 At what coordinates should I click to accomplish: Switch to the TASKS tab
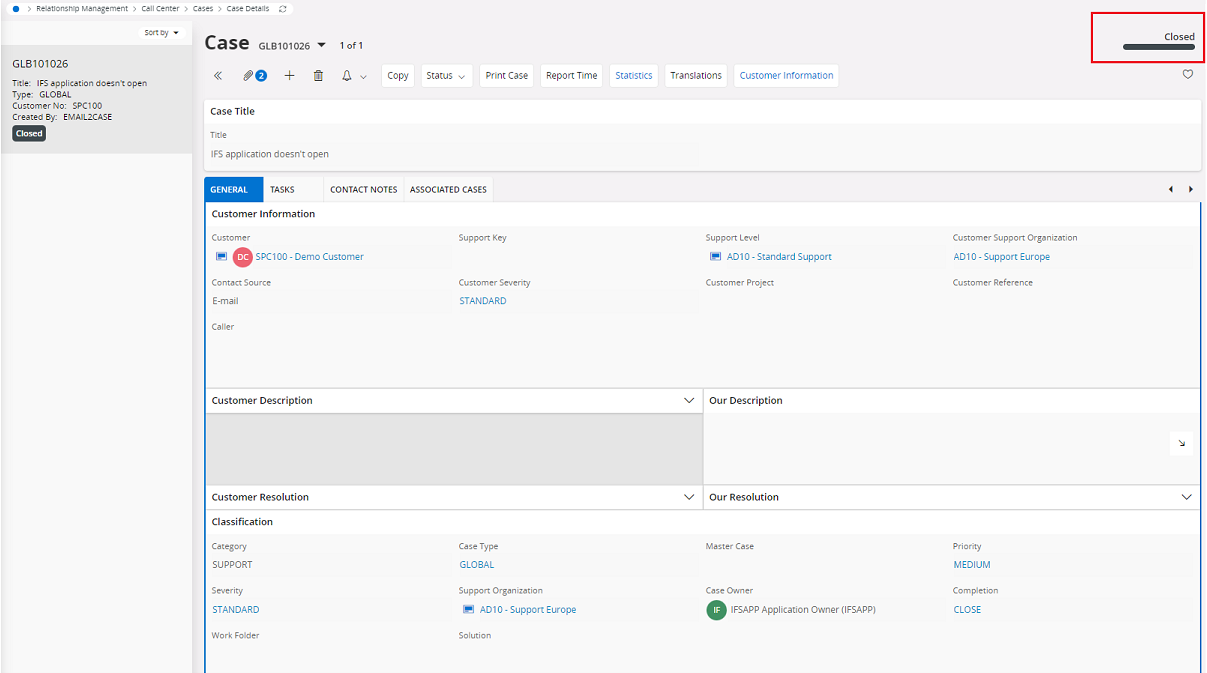[x=282, y=190]
